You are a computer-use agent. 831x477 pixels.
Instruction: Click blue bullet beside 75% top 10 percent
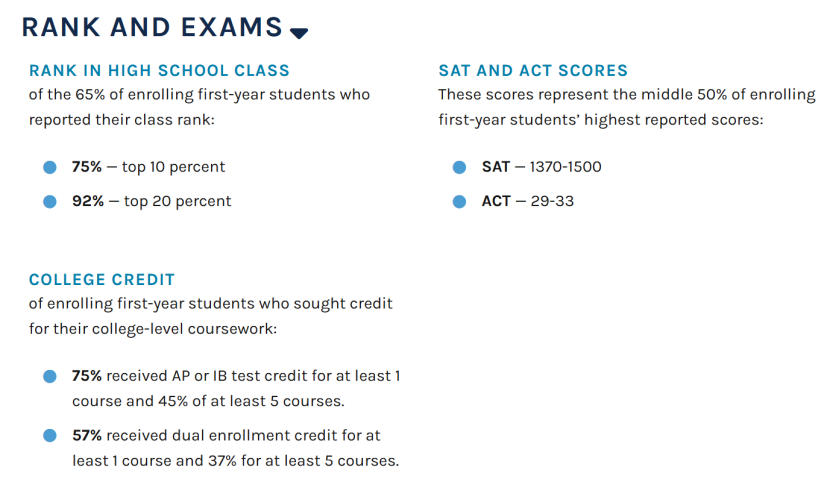(50, 167)
